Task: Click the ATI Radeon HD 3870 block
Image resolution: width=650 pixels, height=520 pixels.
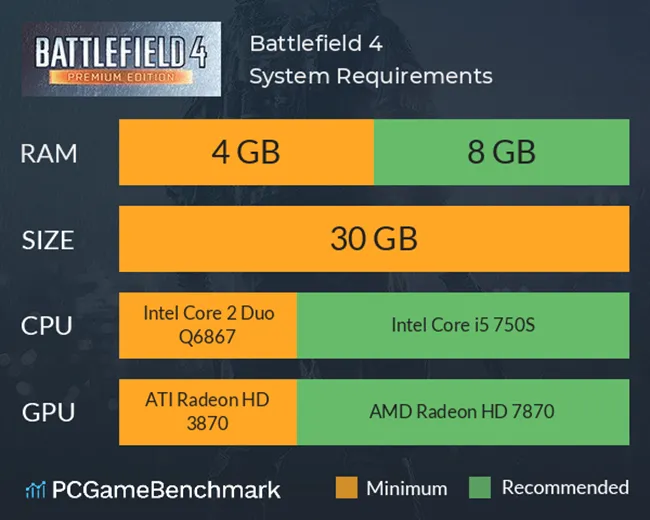Action: (208, 412)
